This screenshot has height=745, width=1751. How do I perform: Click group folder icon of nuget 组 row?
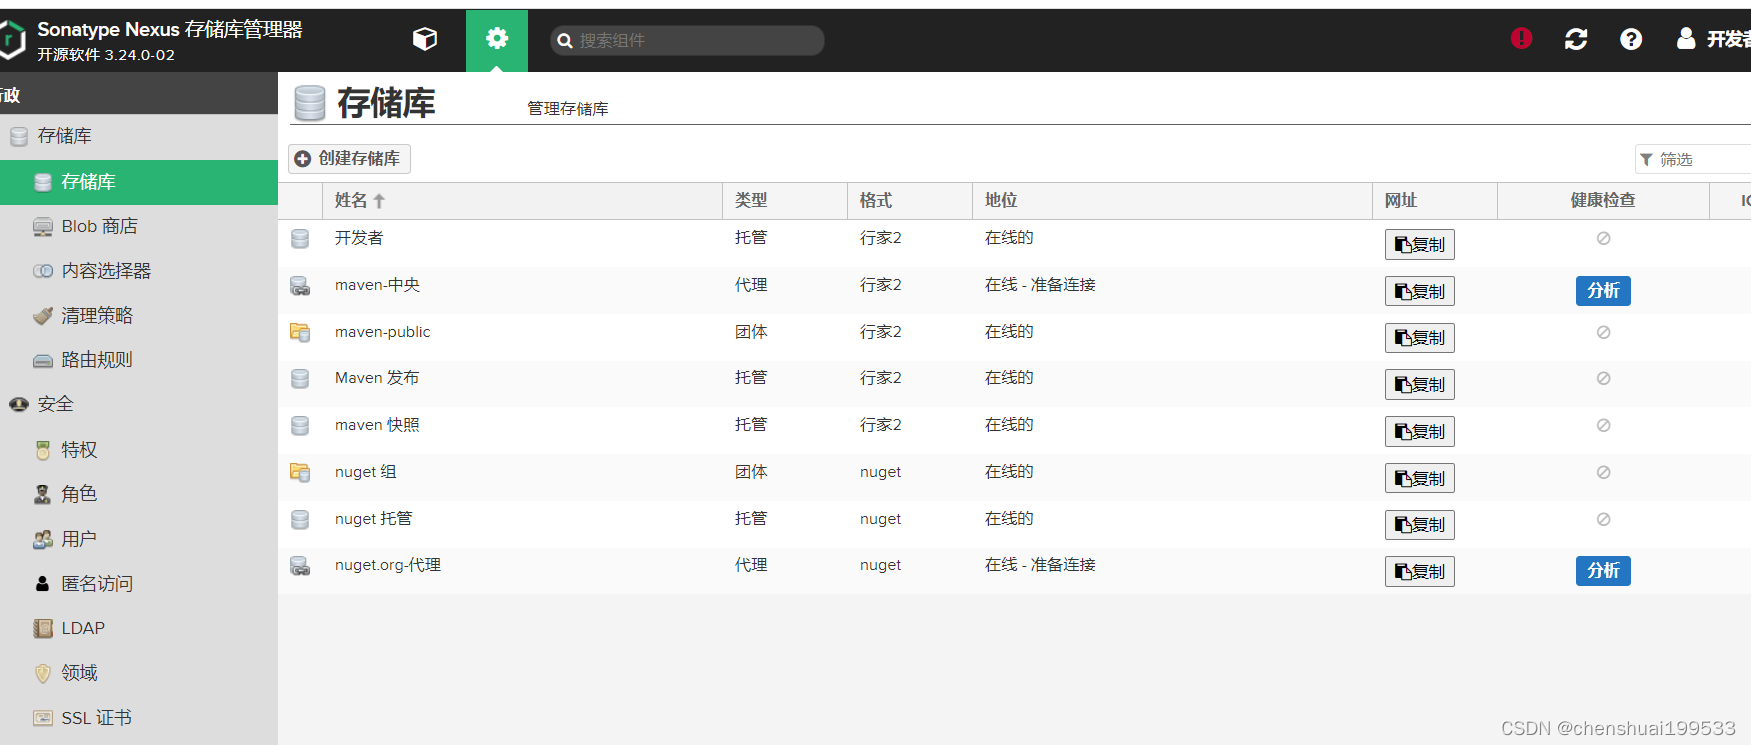[300, 472]
